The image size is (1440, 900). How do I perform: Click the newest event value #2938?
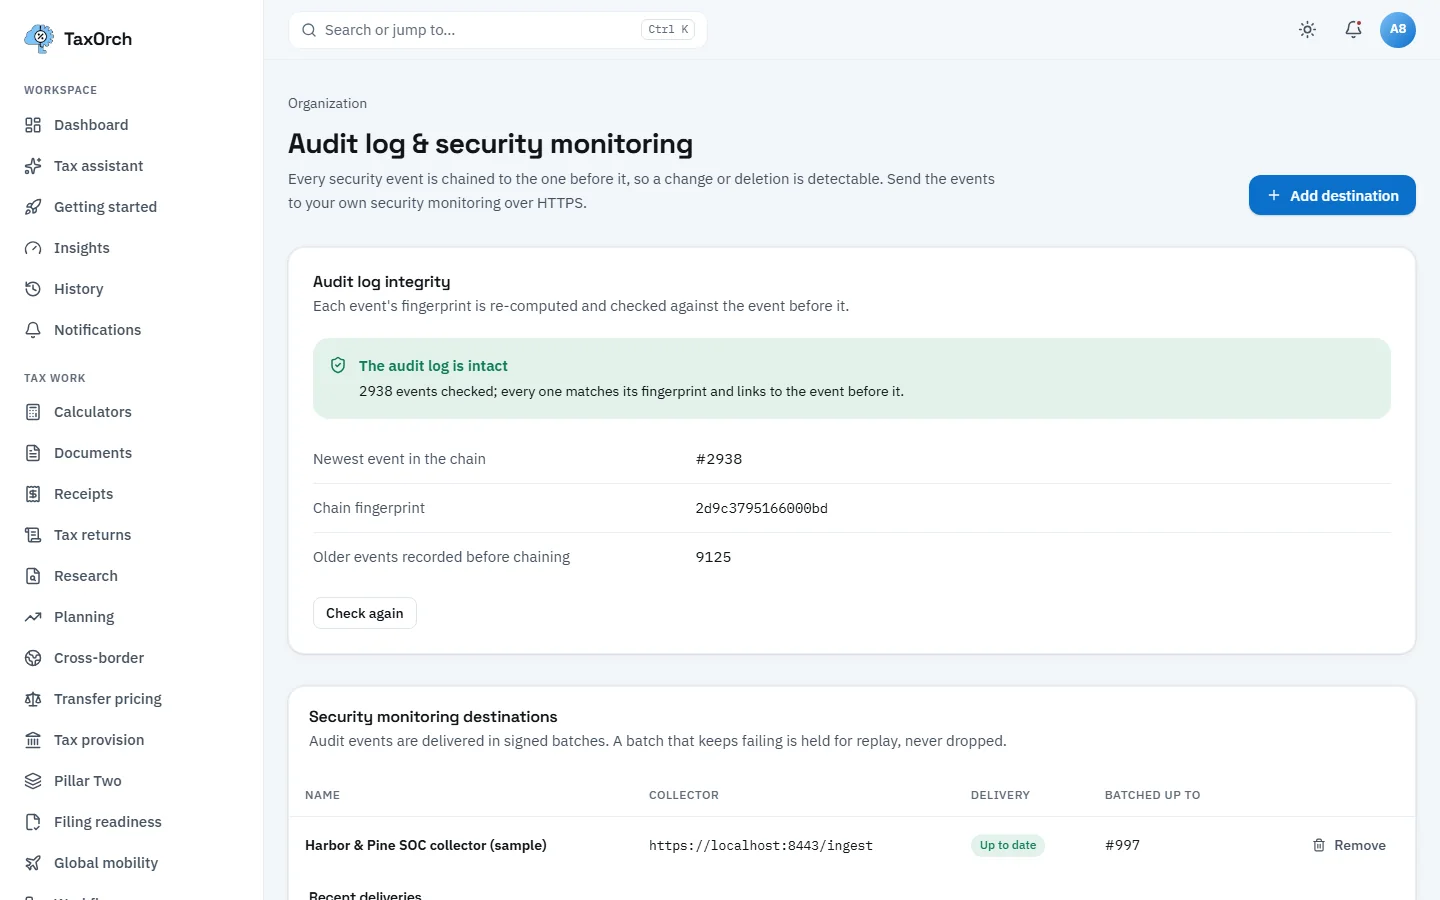[719, 459]
